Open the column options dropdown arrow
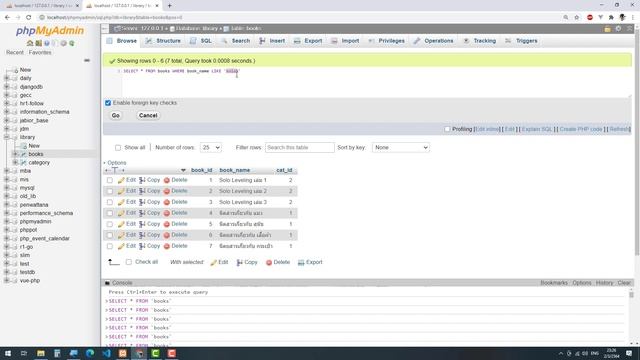 pos(183,170)
